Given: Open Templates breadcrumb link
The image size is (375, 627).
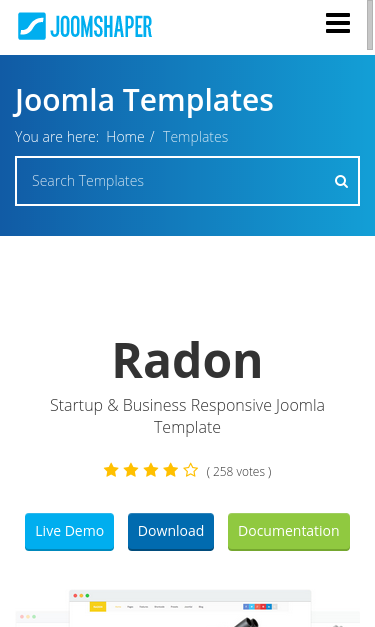Looking at the screenshot, I should (x=195, y=137).
